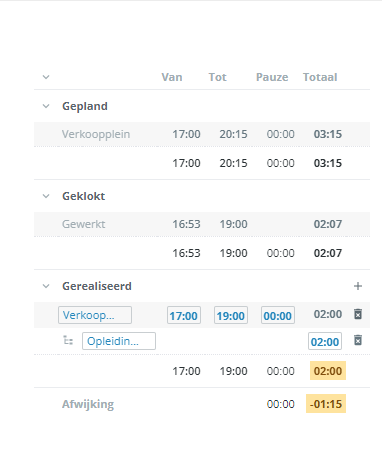Click the Afwijking label
Viewport: 382px width, 452px height.
tap(88, 404)
